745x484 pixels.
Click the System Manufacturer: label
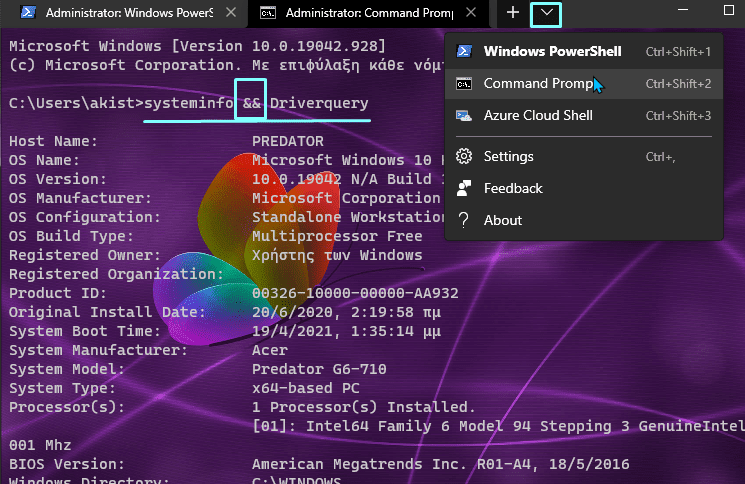(98, 351)
